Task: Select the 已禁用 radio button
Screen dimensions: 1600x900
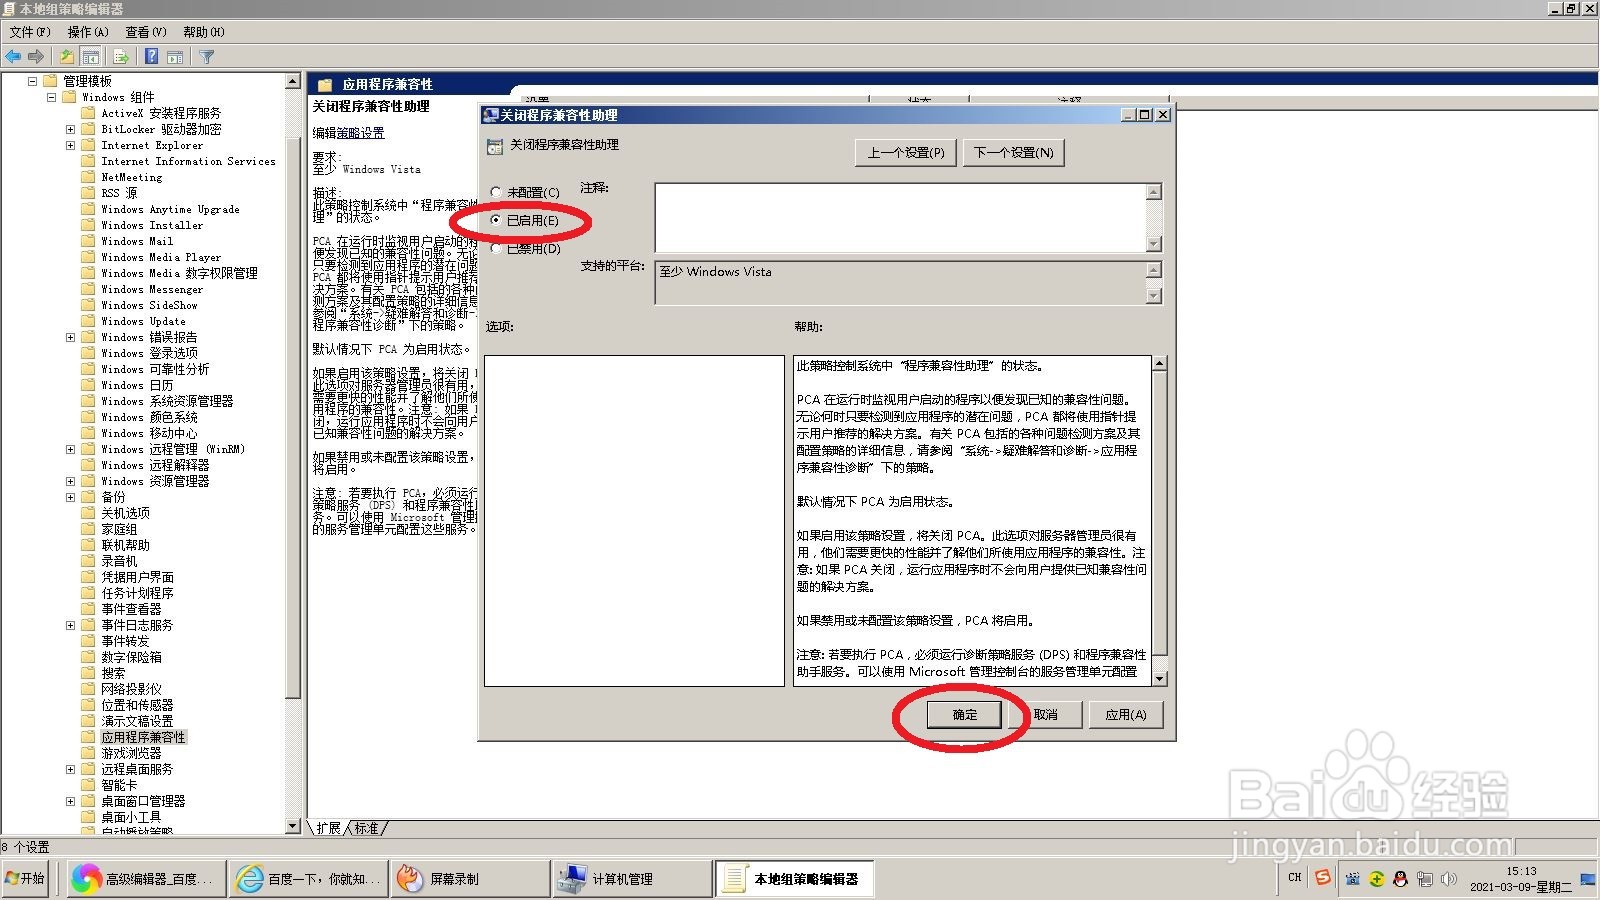Action: coord(496,247)
